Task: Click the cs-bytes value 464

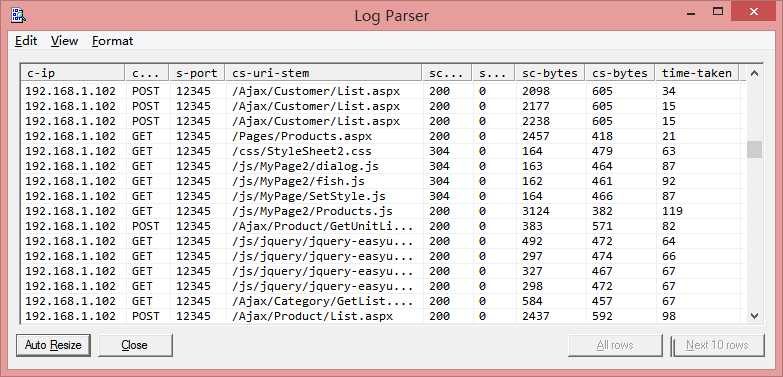Action: pos(602,166)
